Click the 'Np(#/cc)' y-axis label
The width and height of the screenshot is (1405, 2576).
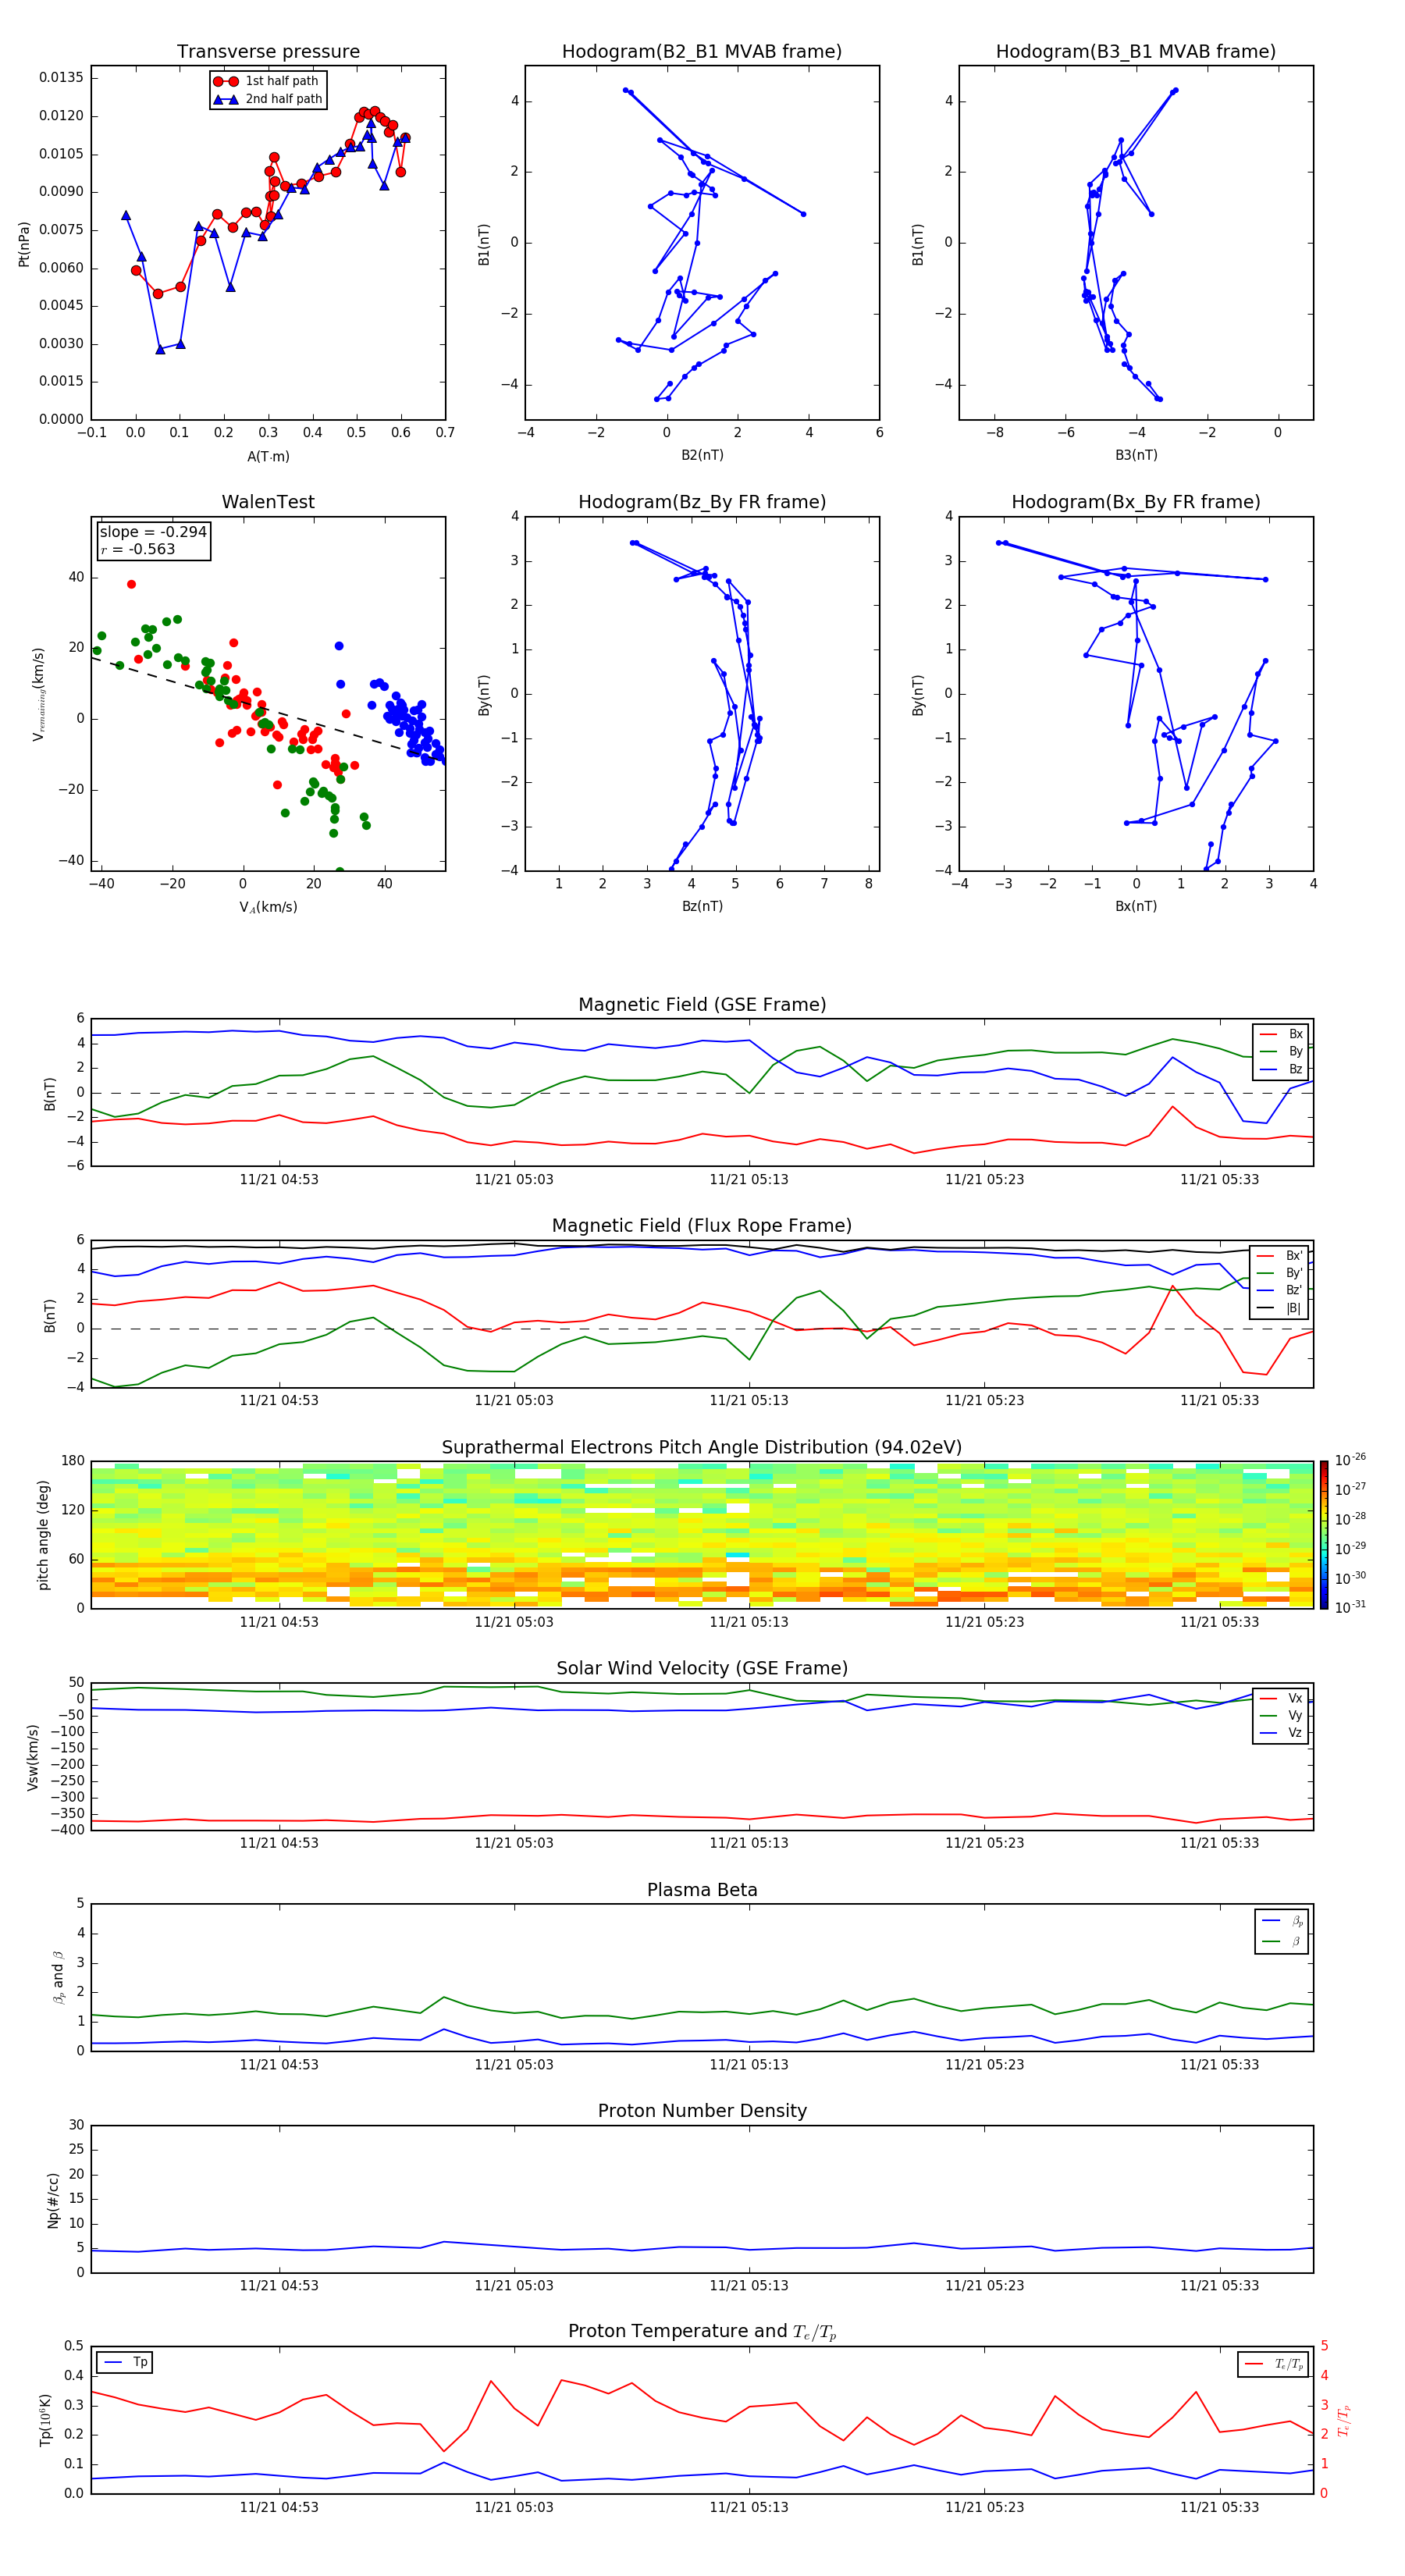[54, 2200]
